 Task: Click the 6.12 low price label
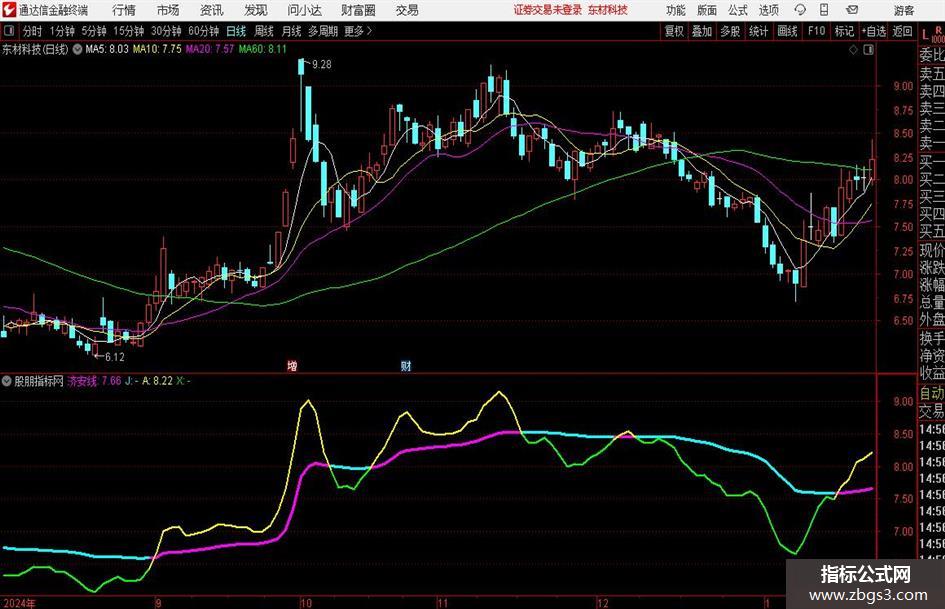coord(115,357)
